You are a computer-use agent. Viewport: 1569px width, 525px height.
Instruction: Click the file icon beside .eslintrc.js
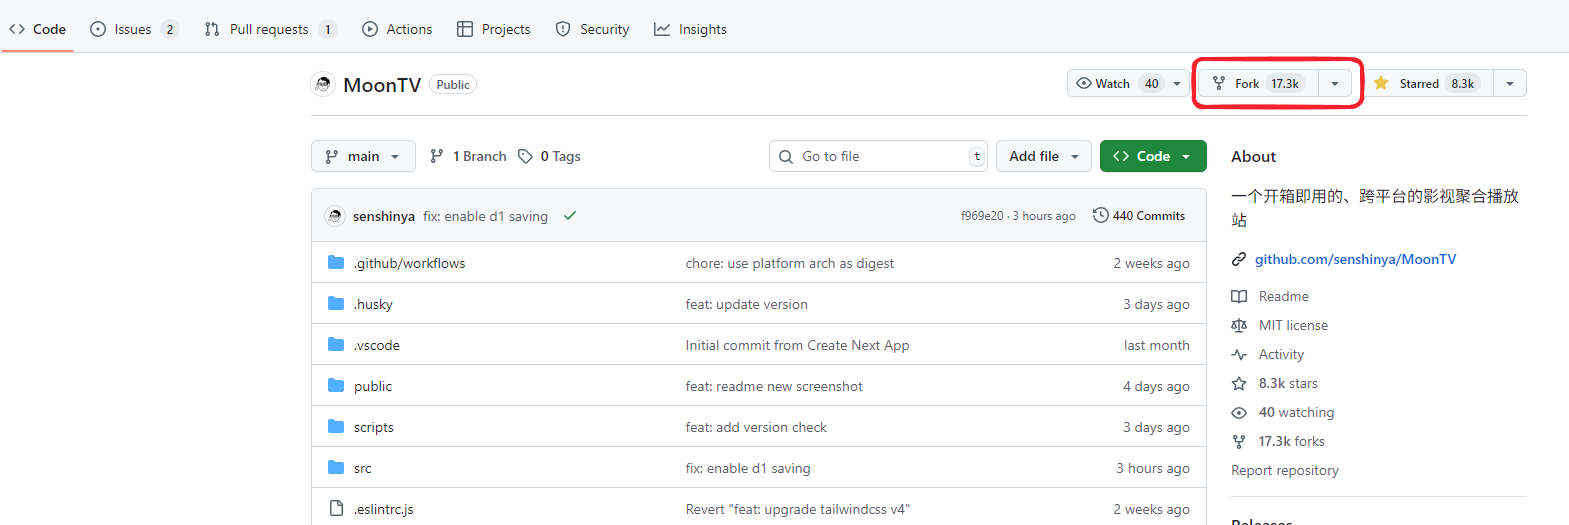(x=336, y=508)
